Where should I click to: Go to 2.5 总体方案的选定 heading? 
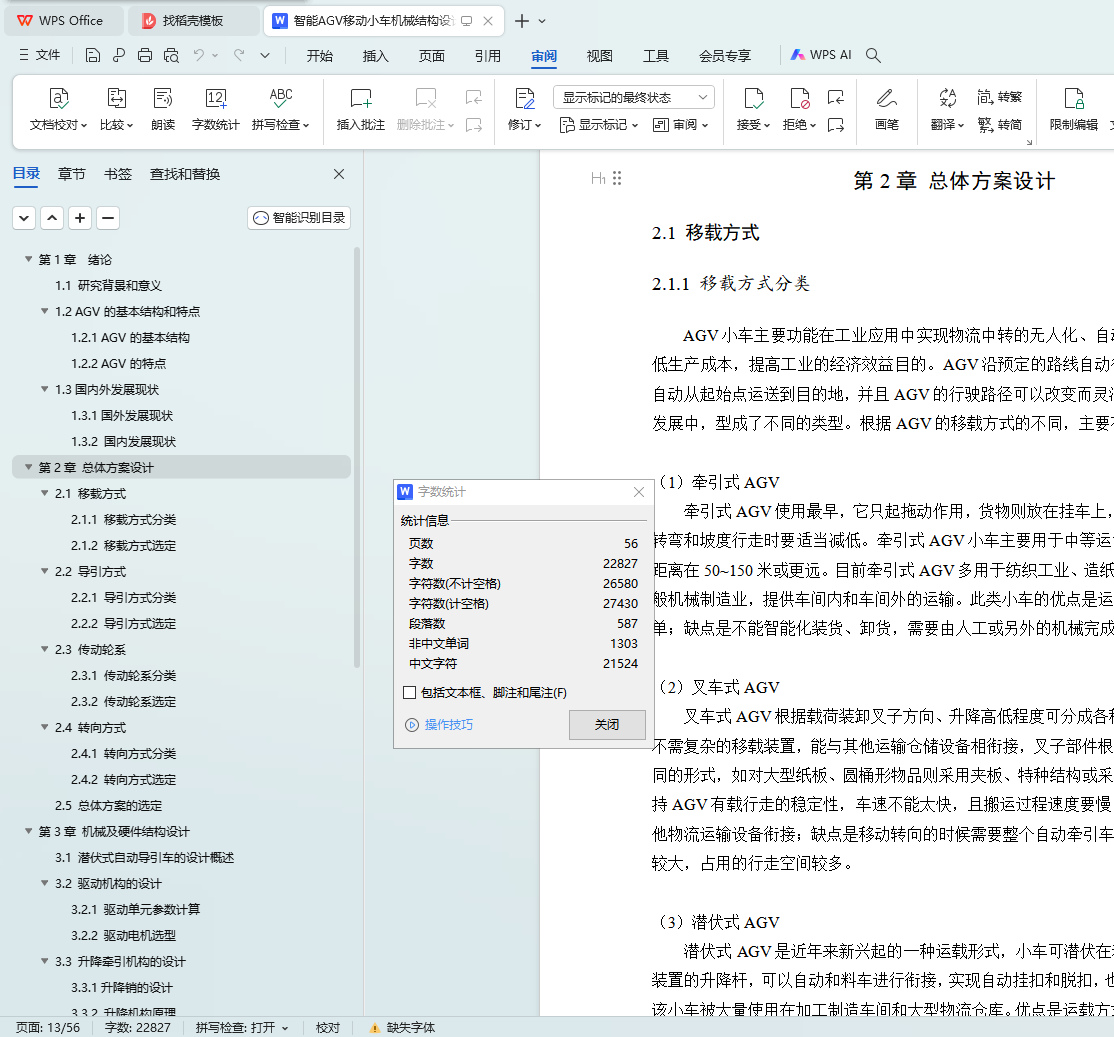(x=109, y=805)
